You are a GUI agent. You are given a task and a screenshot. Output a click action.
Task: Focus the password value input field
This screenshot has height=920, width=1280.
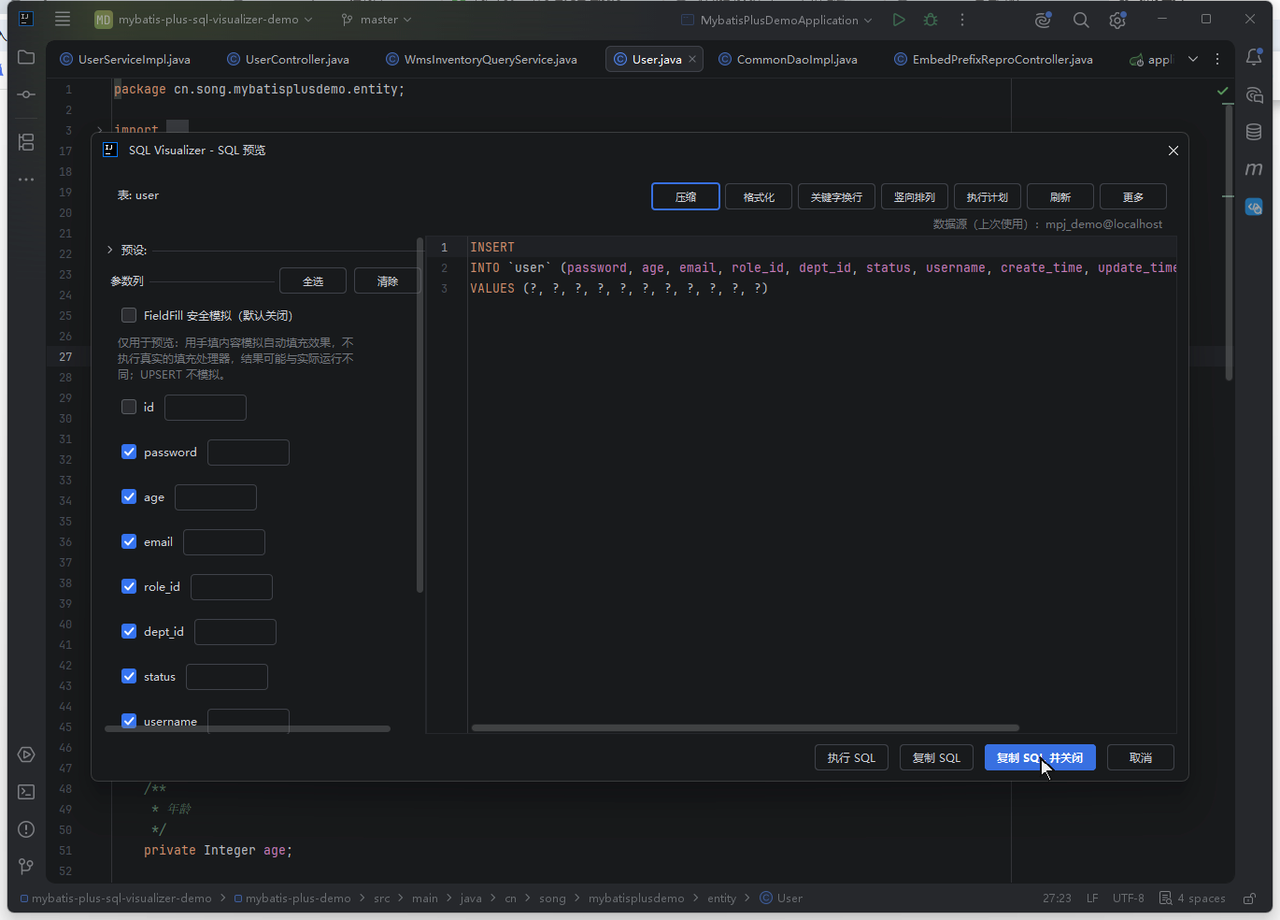coord(248,452)
